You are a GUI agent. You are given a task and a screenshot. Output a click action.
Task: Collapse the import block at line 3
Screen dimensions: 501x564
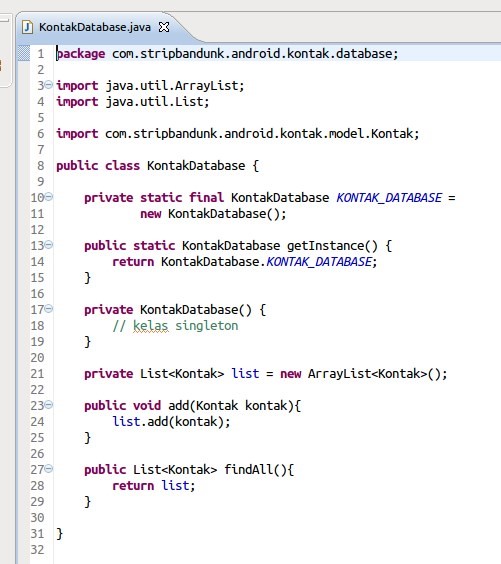pyautogui.click(x=49, y=85)
